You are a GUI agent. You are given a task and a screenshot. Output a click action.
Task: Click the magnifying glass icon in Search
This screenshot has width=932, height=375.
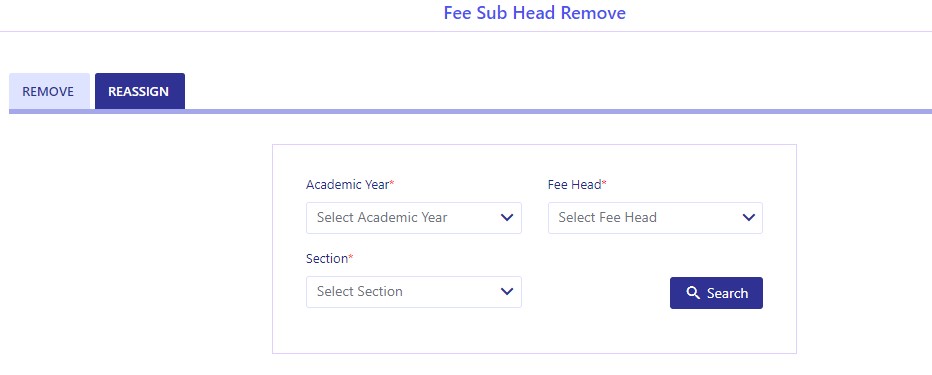coord(692,293)
